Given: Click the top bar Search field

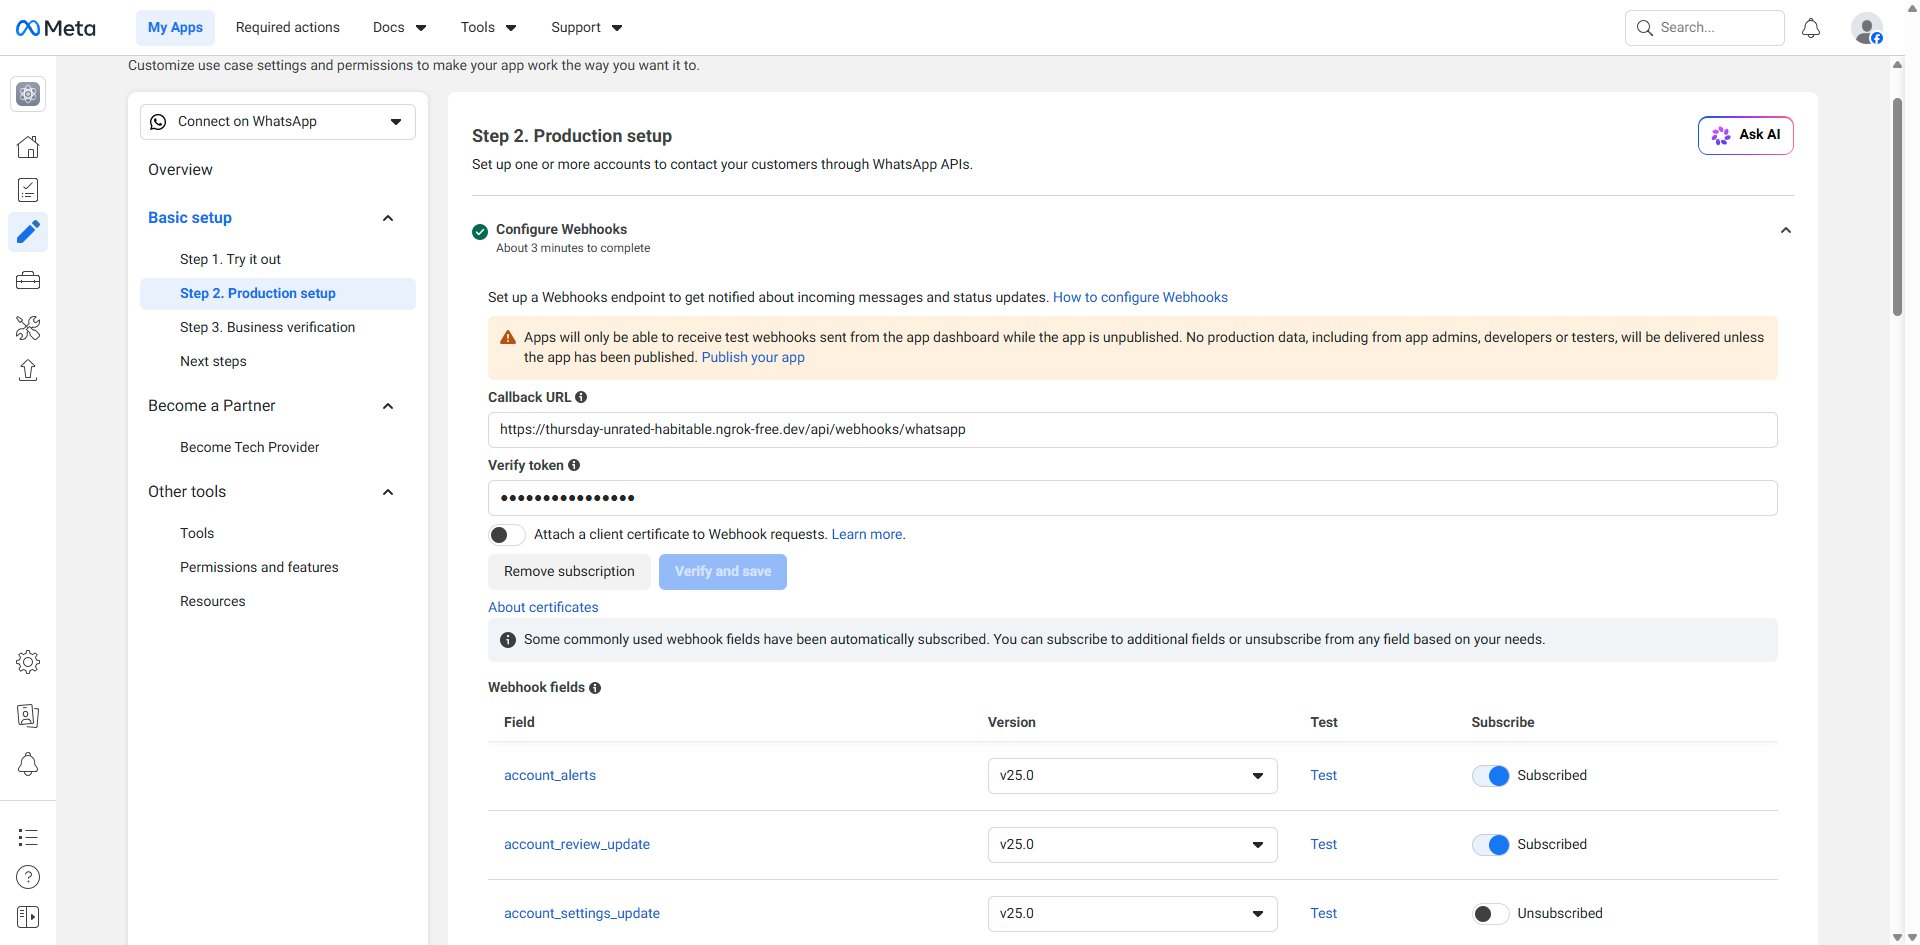Looking at the screenshot, I should pos(1704,28).
